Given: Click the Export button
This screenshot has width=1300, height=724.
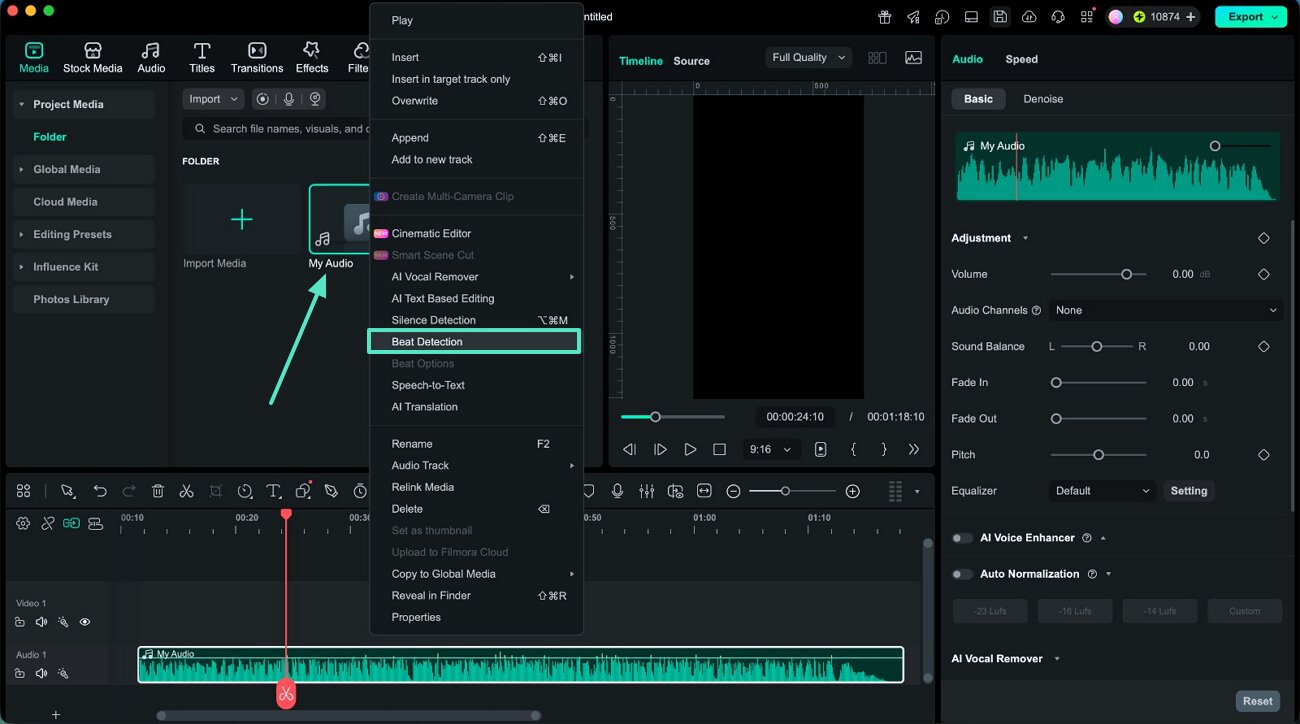Looking at the screenshot, I should [1250, 17].
